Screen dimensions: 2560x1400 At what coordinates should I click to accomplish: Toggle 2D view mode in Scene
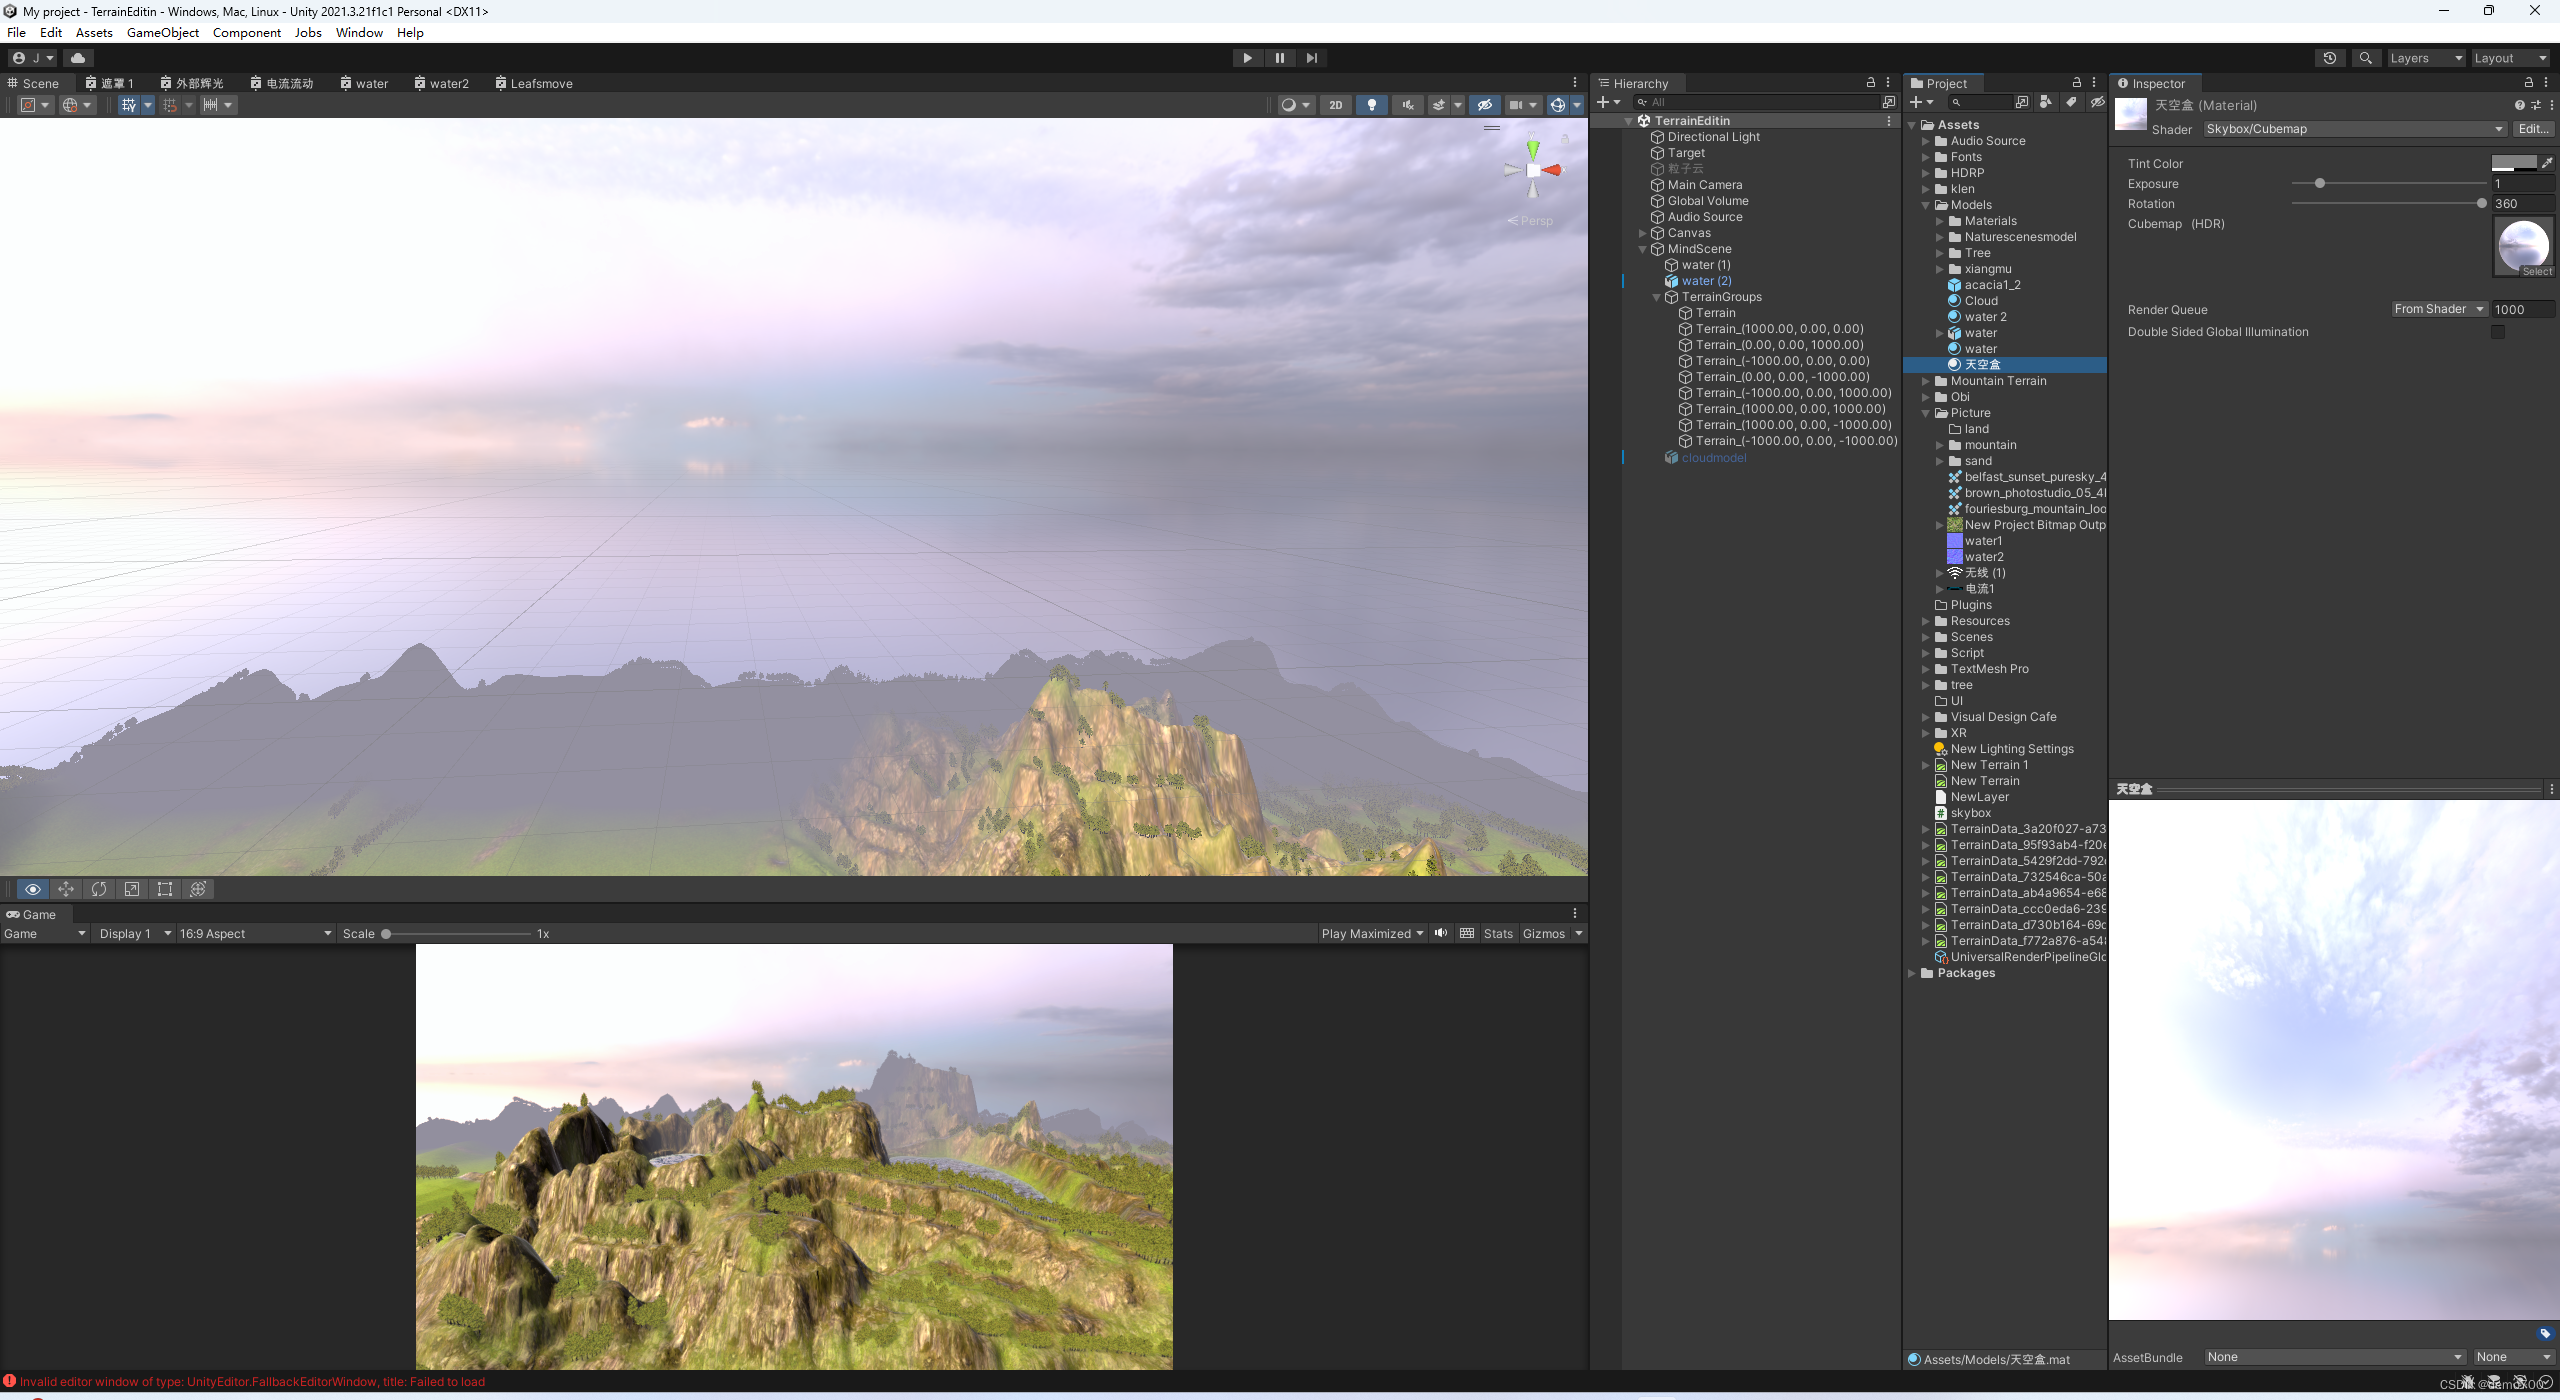[1335, 105]
